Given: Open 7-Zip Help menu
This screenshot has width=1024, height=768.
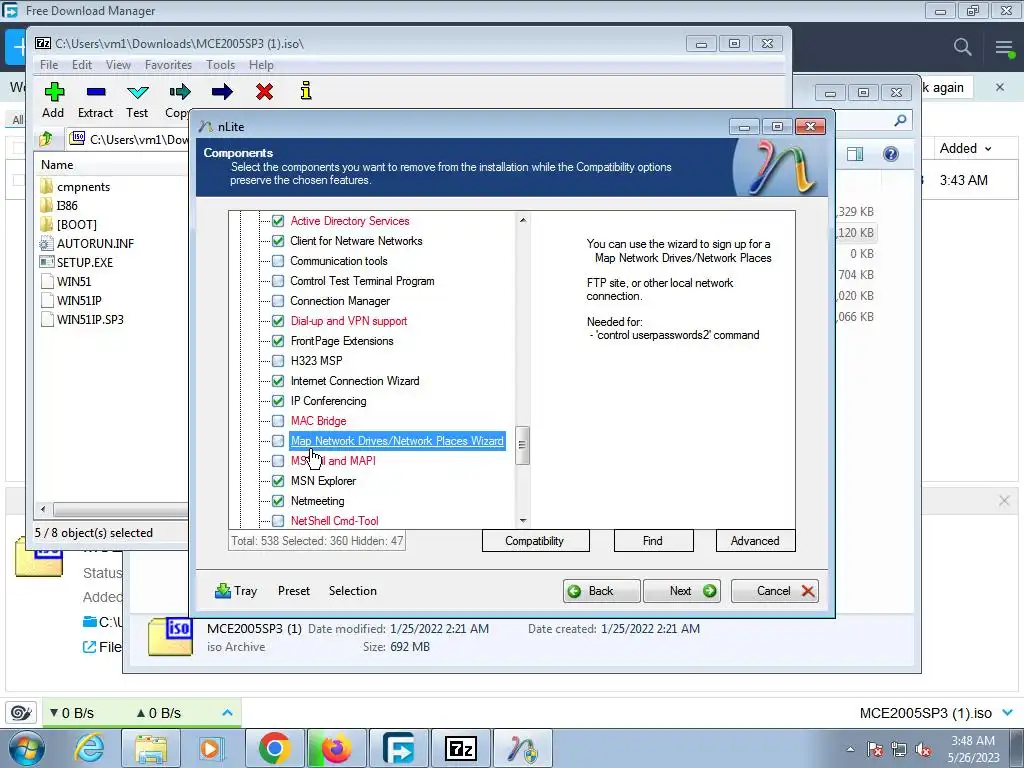Looking at the screenshot, I should 261,65.
